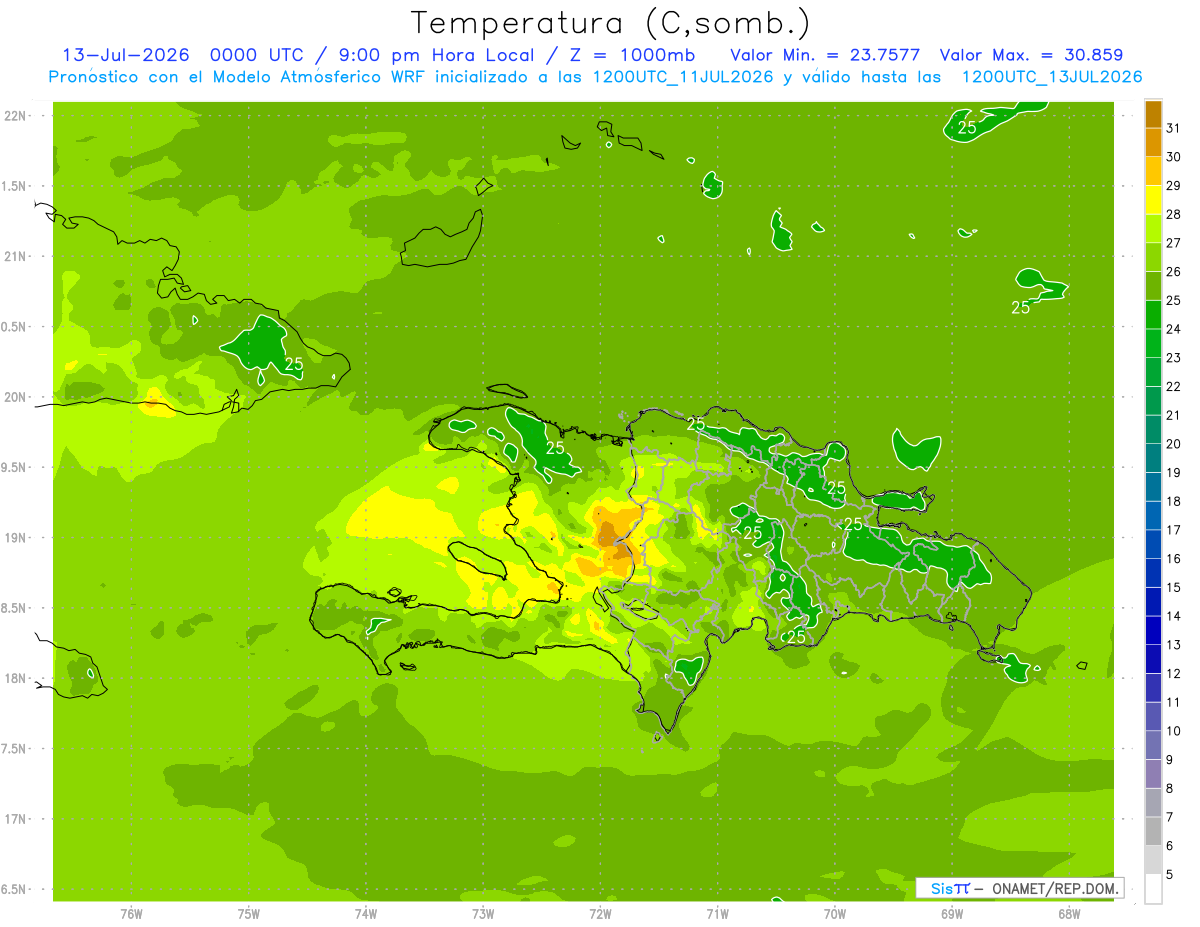Click the gray legend band between 6 and 7

[1153, 832]
